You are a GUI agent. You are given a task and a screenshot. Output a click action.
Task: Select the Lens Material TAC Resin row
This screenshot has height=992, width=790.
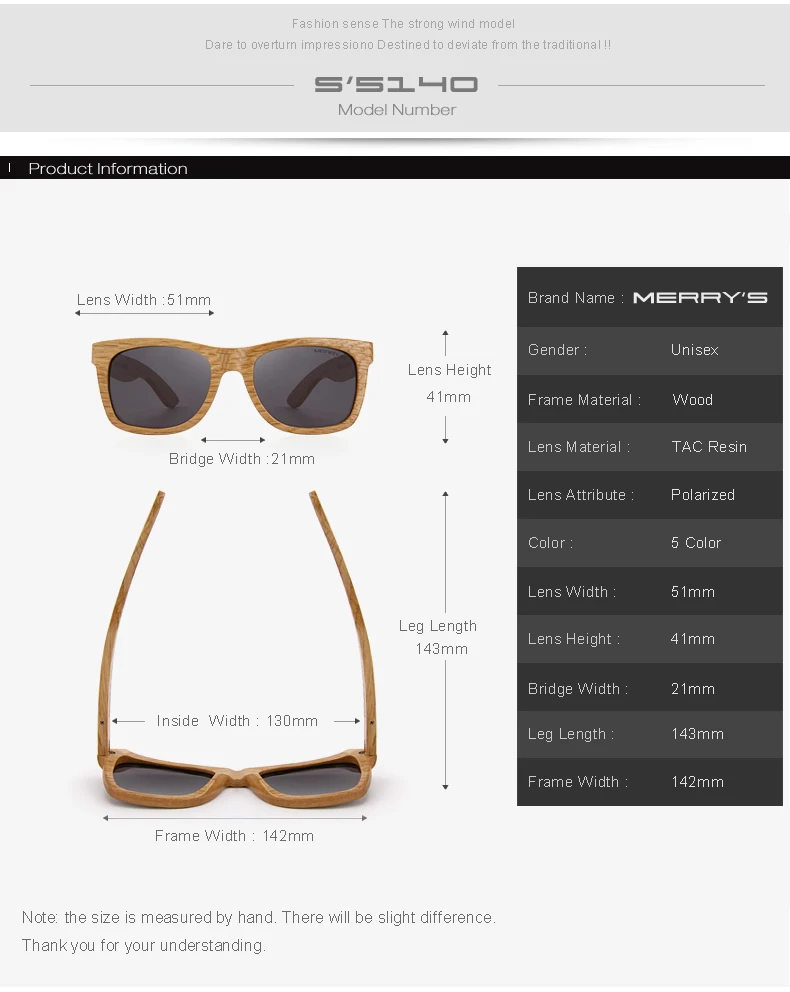[x=650, y=447]
